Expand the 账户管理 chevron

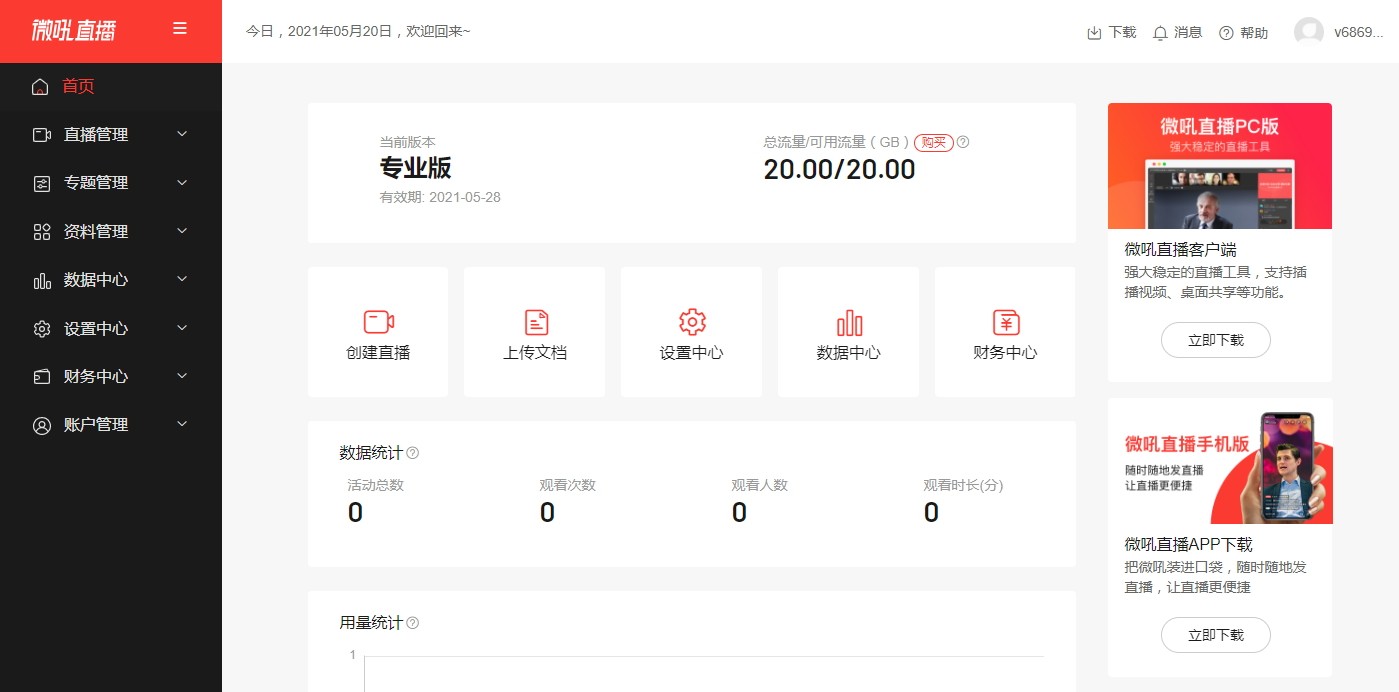(x=182, y=424)
